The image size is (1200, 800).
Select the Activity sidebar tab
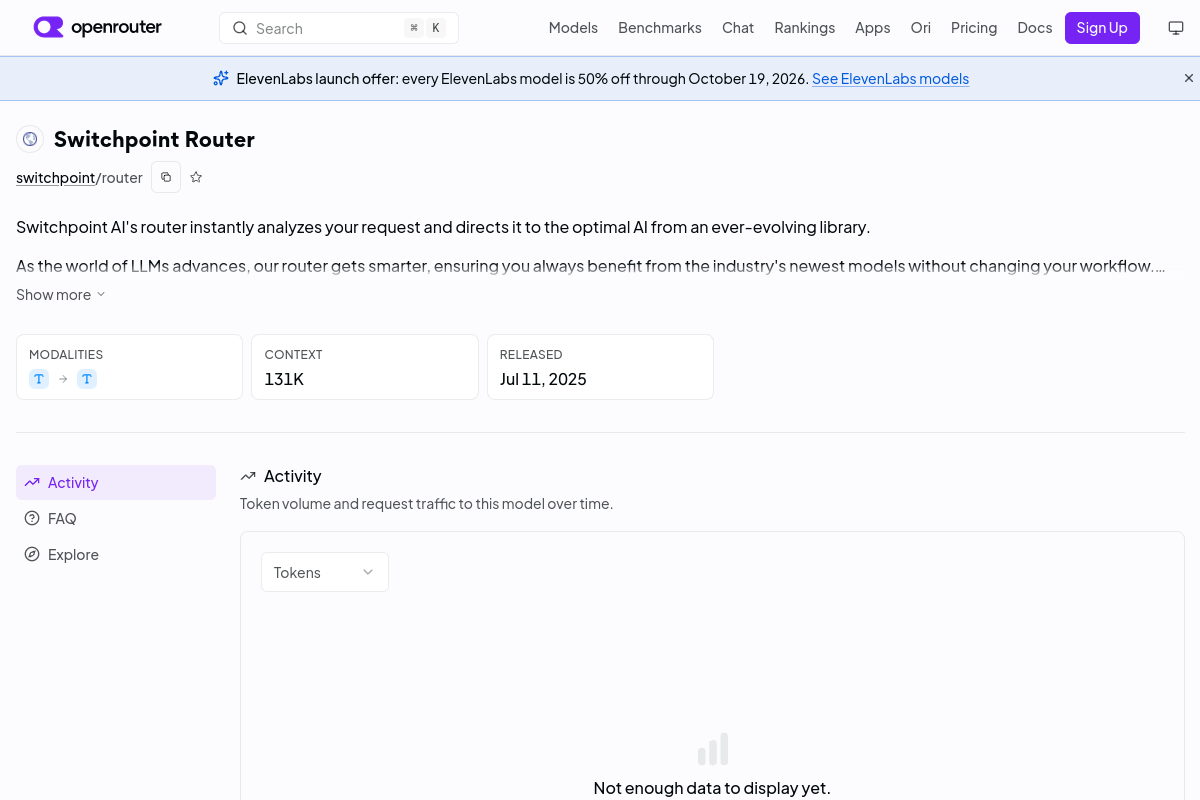116,482
